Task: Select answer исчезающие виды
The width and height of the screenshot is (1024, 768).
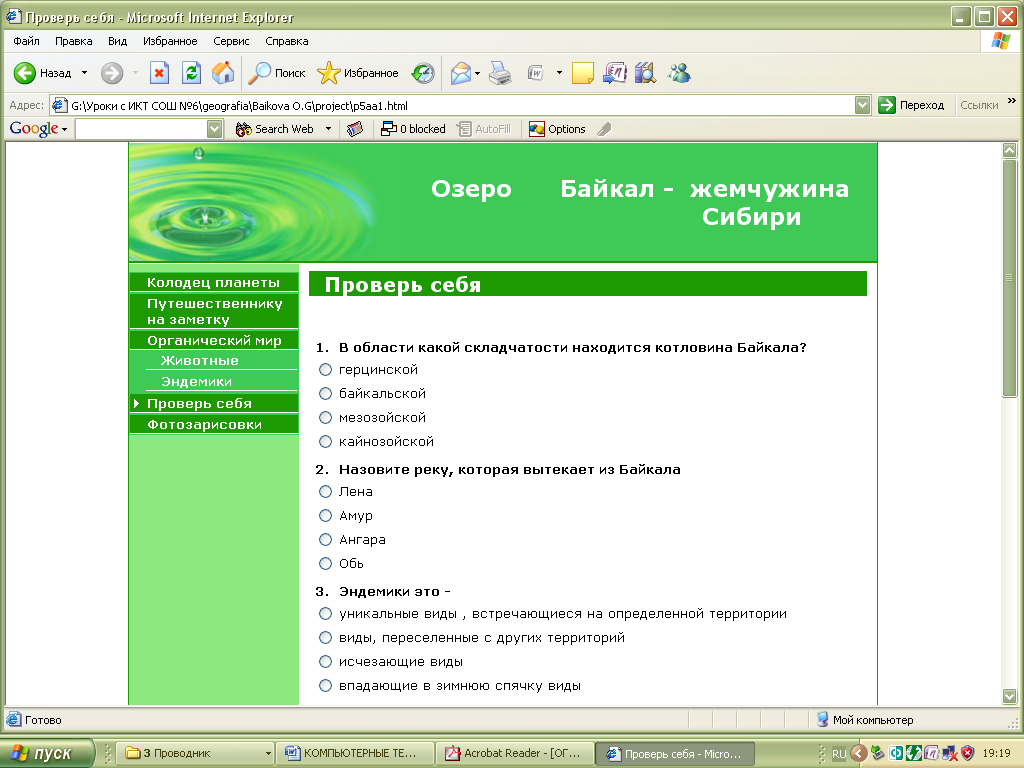Action: click(325, 662)
